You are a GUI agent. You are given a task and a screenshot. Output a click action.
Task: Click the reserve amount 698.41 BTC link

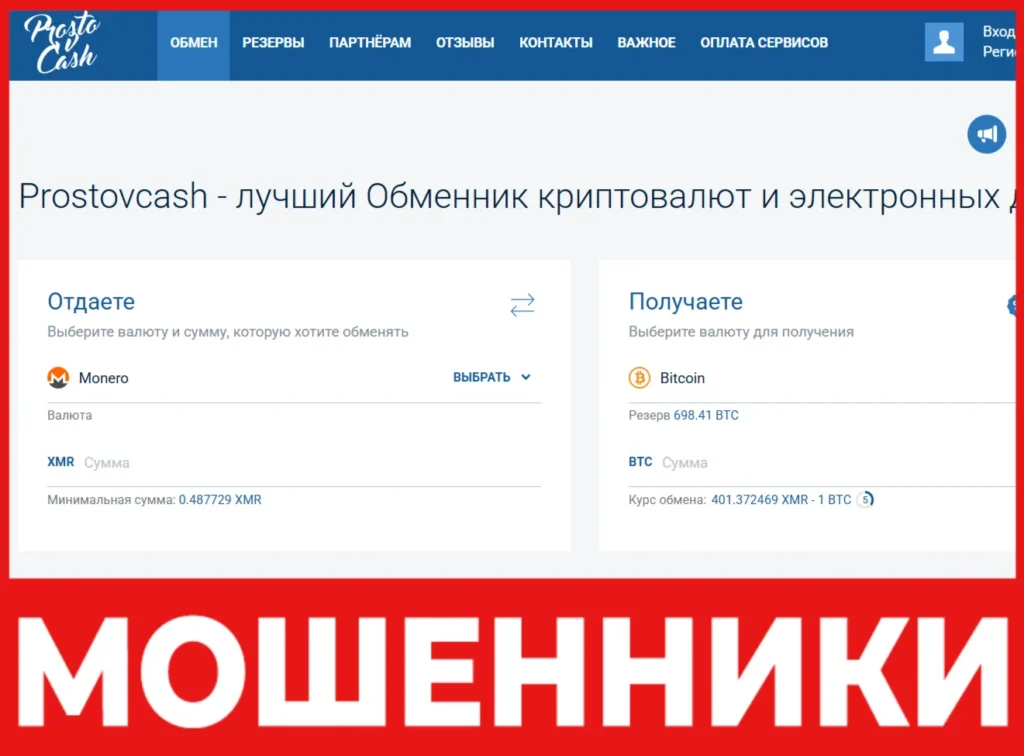(705, 414)
